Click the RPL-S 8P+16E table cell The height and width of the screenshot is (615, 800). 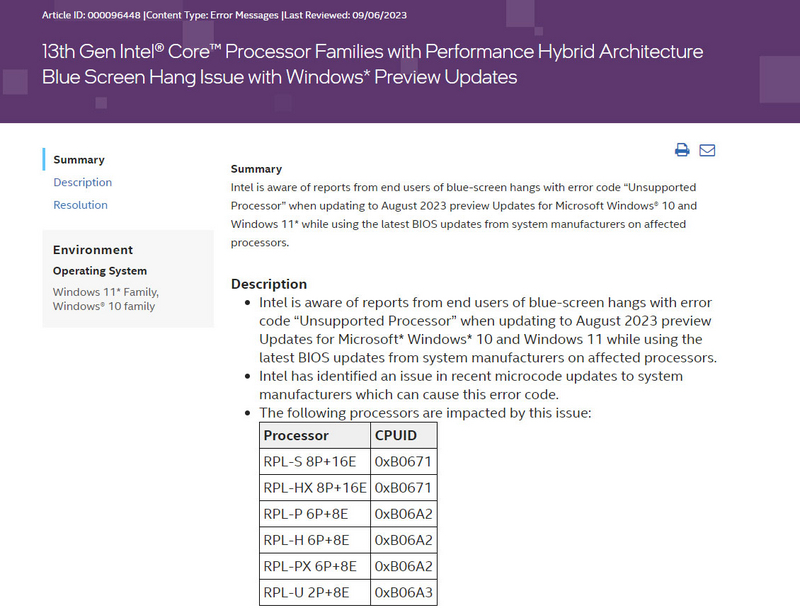[315, 461]
